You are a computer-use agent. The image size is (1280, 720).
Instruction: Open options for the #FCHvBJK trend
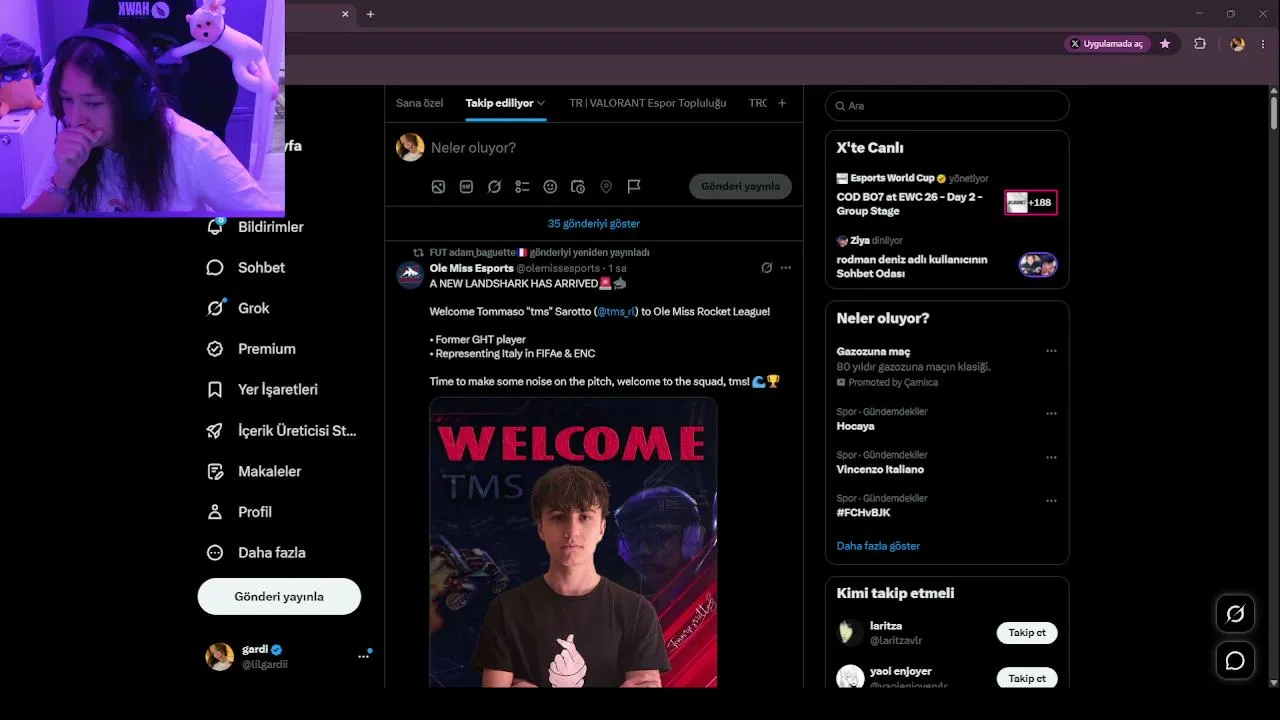(1051, 500)
